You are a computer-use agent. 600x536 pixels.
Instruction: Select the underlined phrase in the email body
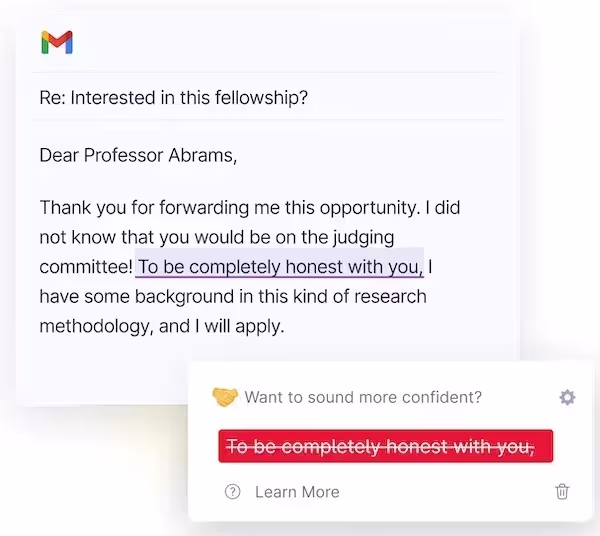pos(281,267)
